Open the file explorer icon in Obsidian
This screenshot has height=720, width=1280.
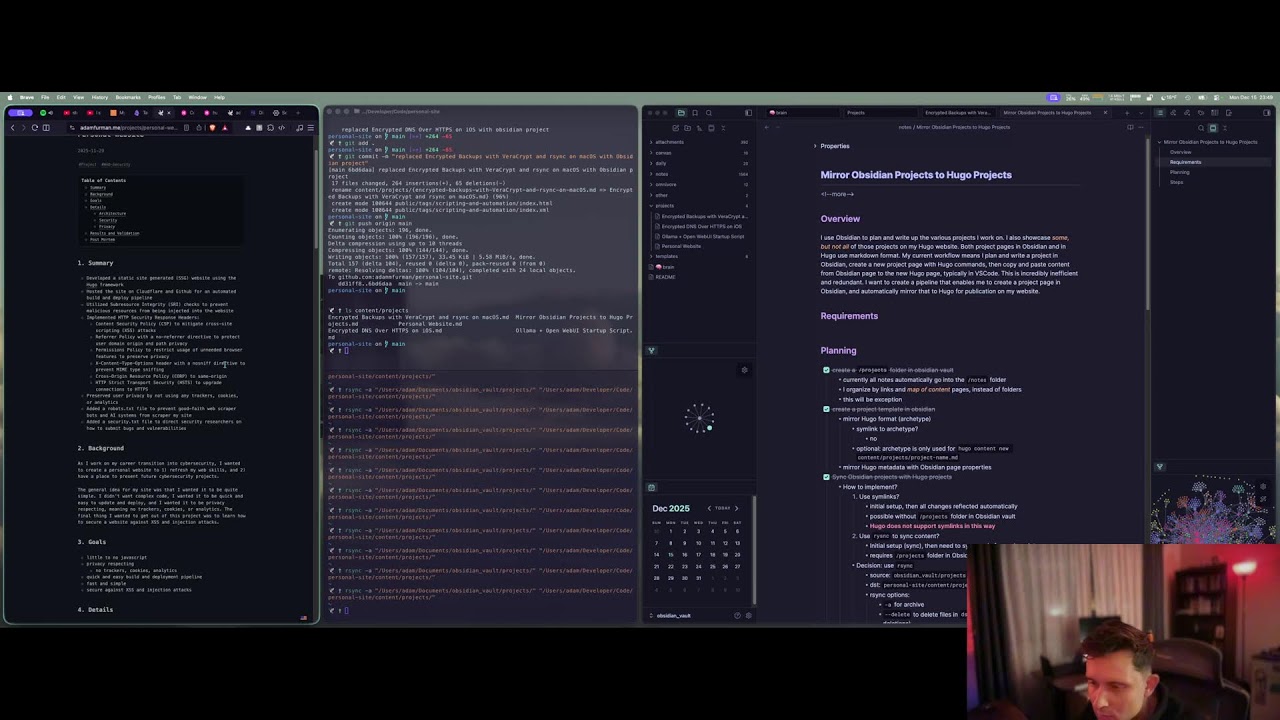pyautogui.click(x=681, y=113)
